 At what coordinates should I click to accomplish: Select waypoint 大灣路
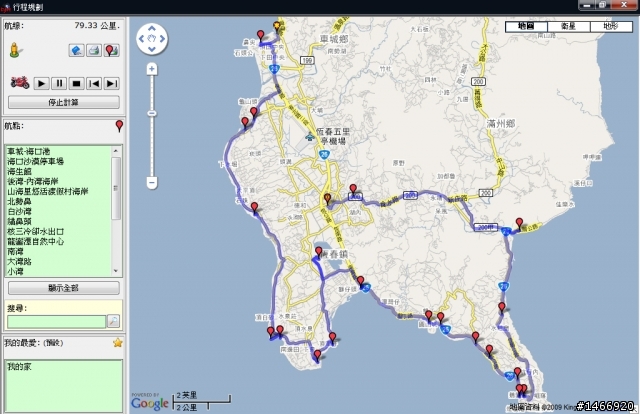pyautogui.click(x=19, y=261)
